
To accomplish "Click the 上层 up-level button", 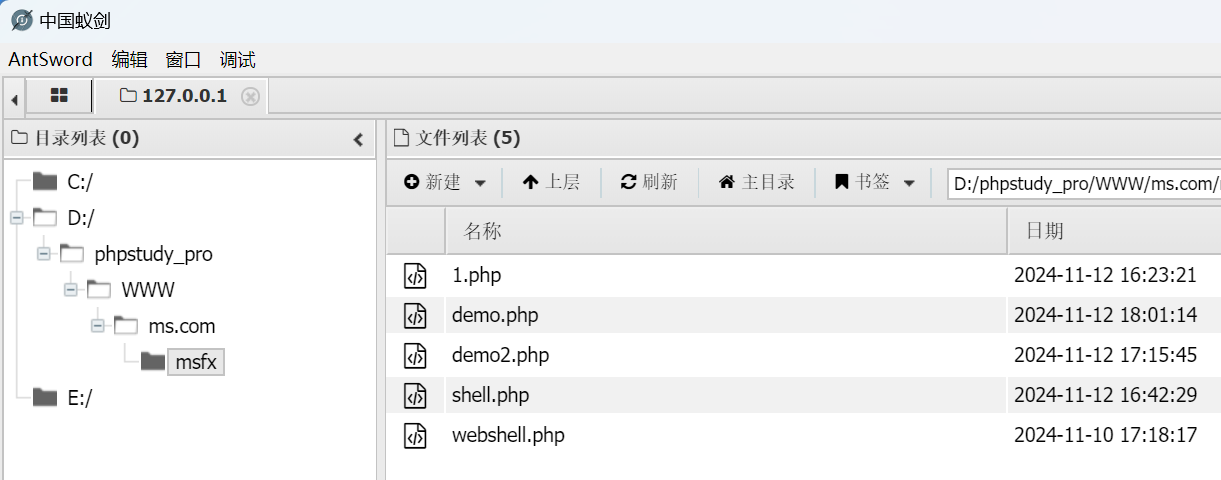I will pyautogui.click(x=551, y=182).
